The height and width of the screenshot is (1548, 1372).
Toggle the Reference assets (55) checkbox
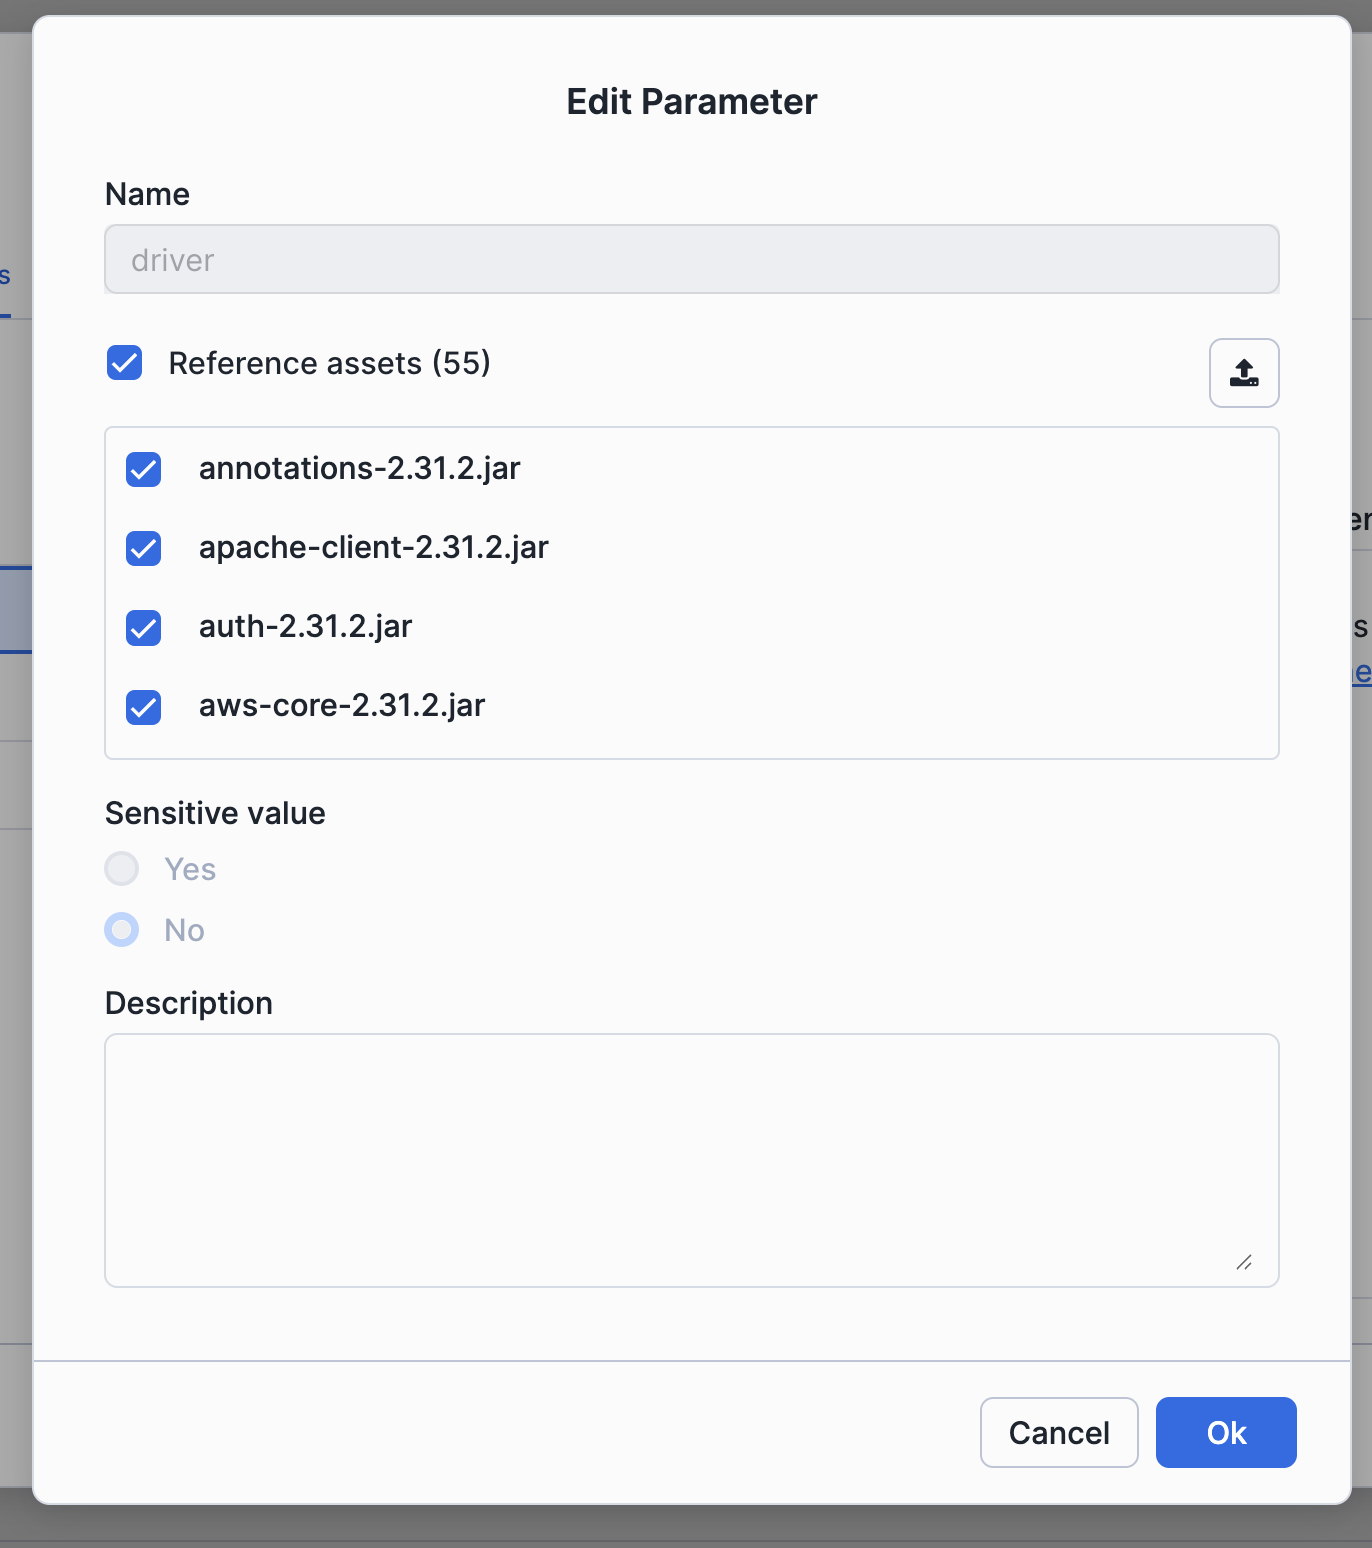(125, 363)
